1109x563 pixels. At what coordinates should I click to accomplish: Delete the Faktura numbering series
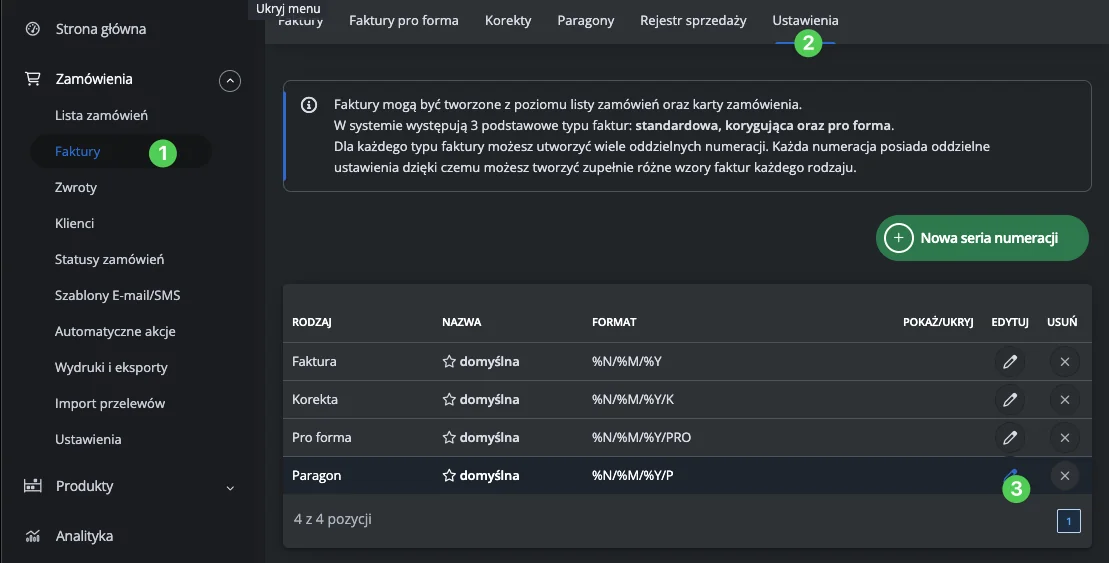(1064, 361)
